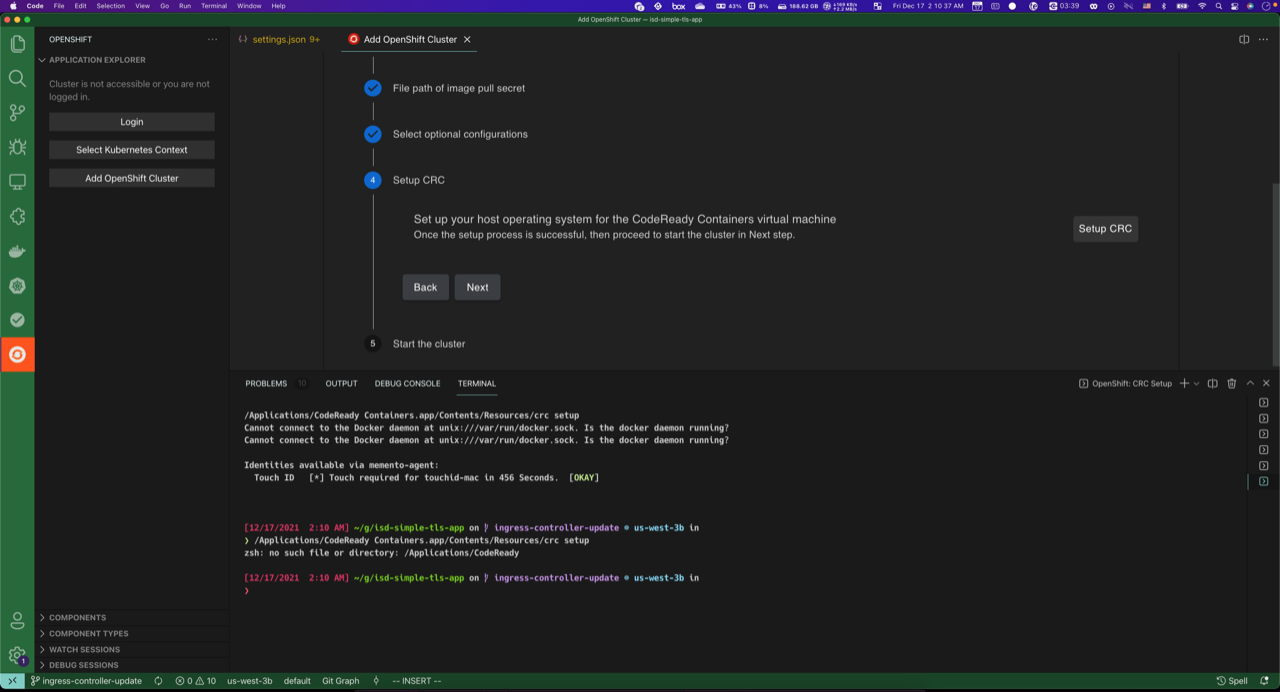Expand the Watch Sessions section
The height and width of the screenshot is (692, 1280).
coord(131,649)
